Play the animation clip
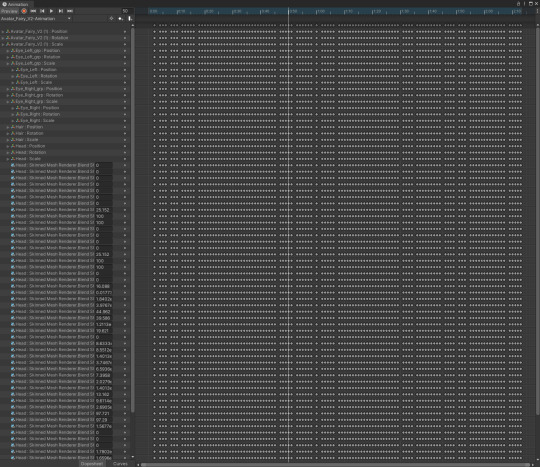The height and width of the screenshot is (467, 540). (51, 11)
